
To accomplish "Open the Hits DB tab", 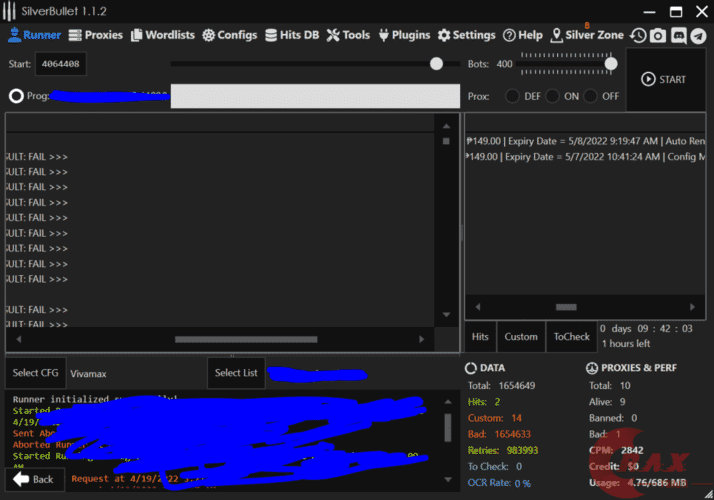I will pyautogui.click(x=292, y=35).
